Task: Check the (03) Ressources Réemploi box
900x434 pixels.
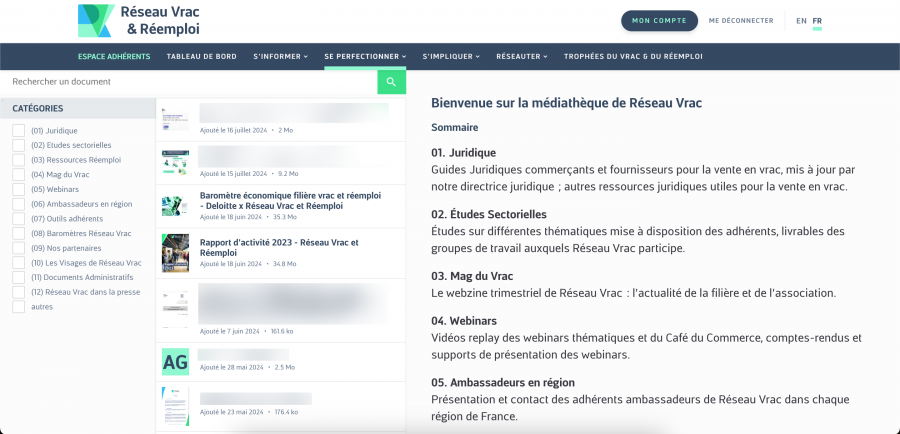Action: pyautogui.click(x=18, y=160)
